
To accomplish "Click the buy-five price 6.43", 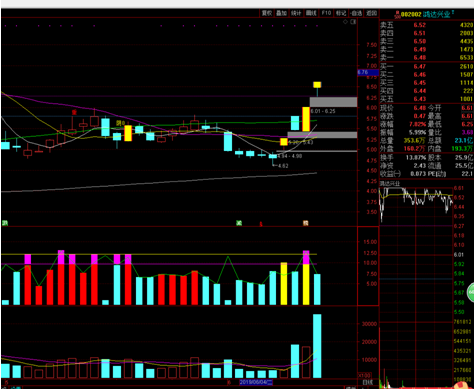I will [x=420, y=99].
